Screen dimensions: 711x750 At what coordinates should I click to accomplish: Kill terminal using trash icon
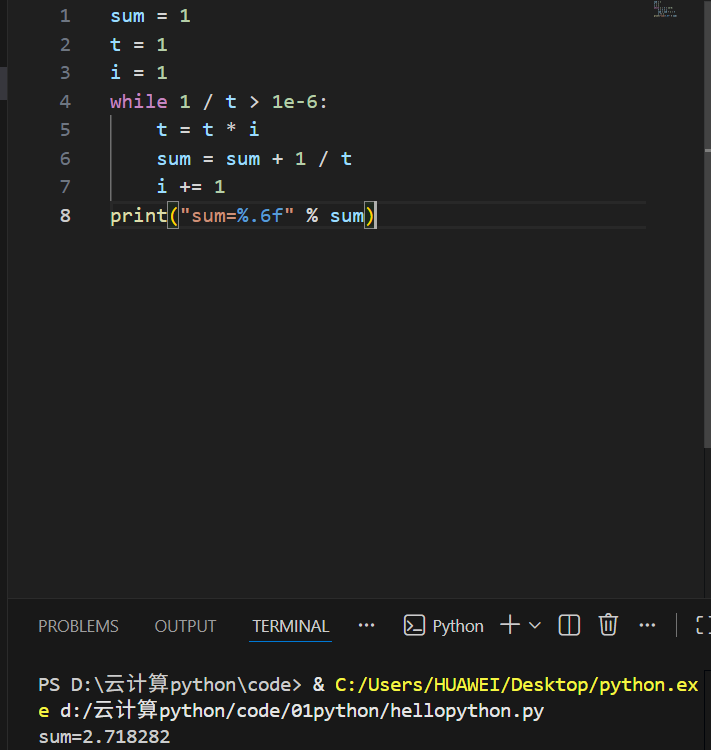(x=608, y=625)
